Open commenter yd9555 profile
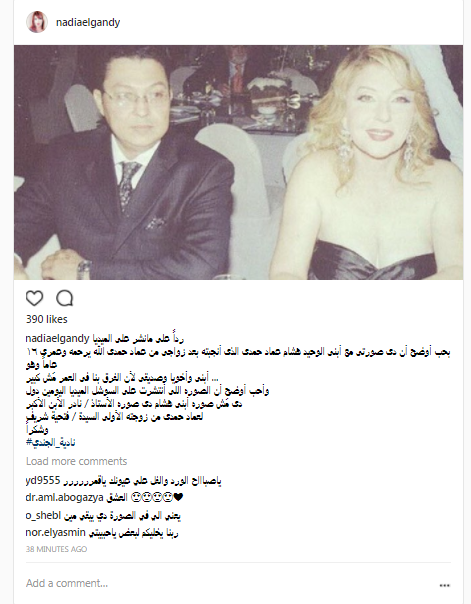This screenshot has height=604, width=471. [x=43, y=480]
